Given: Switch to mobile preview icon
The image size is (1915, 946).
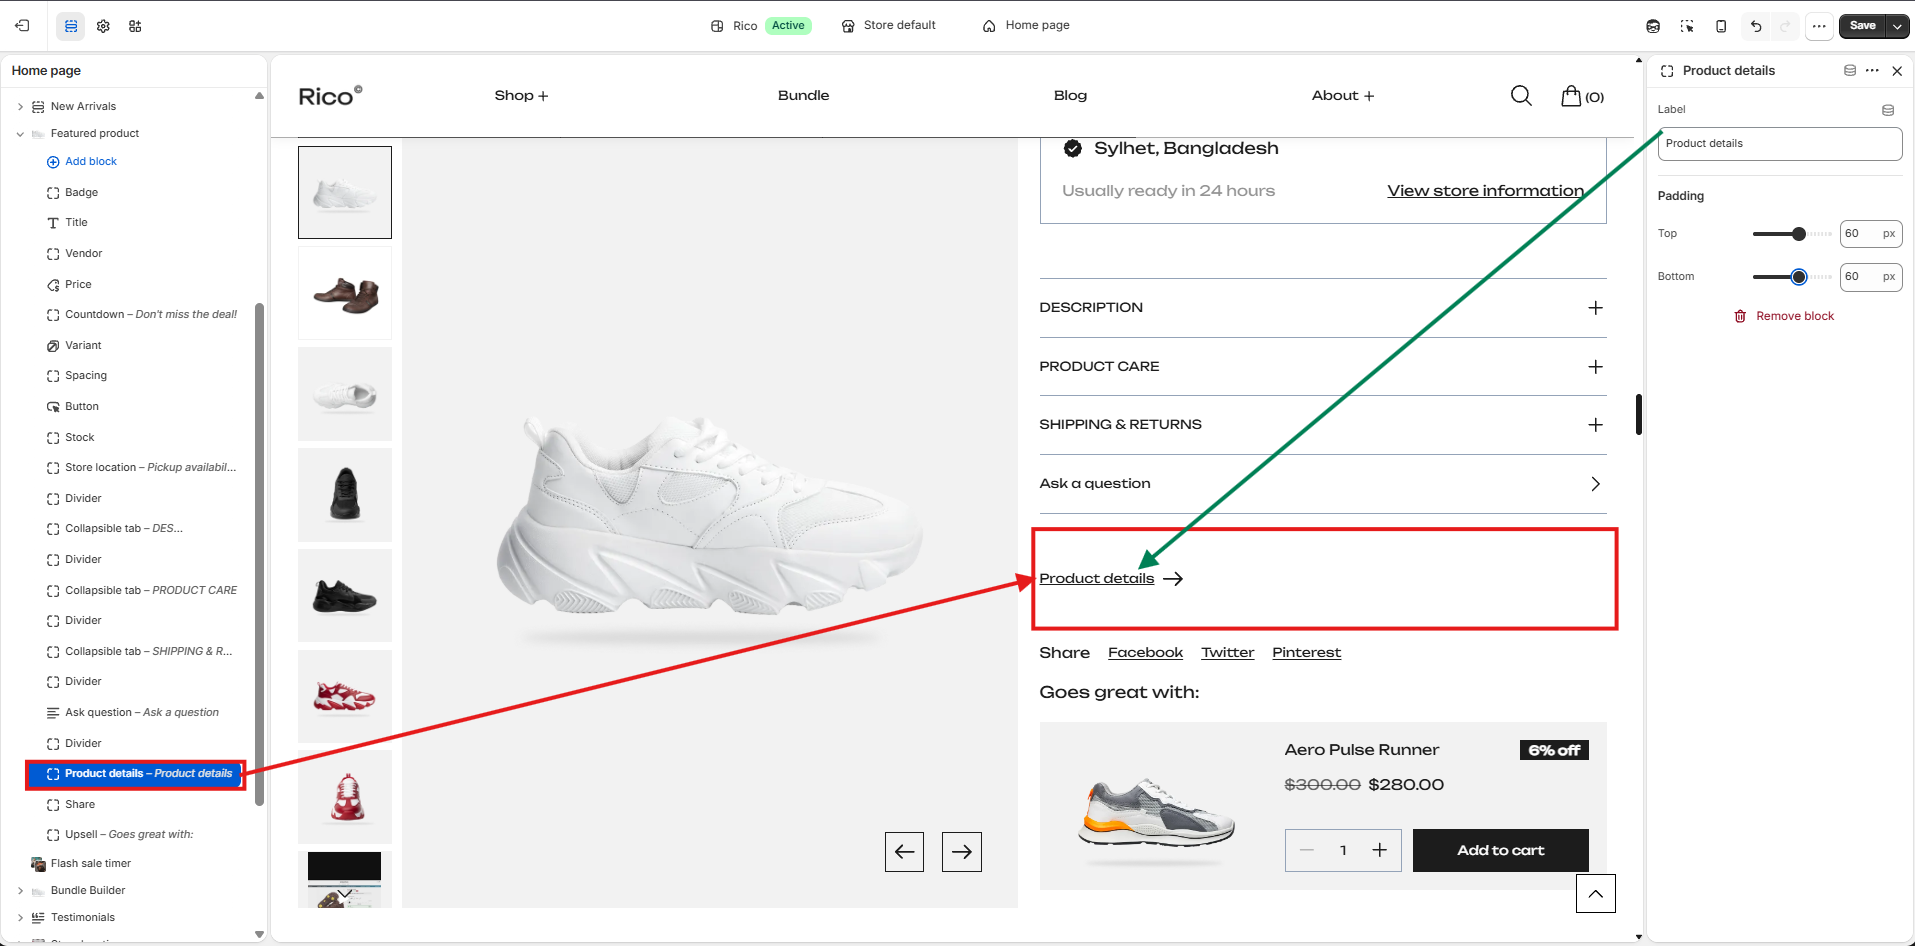Looking at the screenshot, I should coord(1721,26).
